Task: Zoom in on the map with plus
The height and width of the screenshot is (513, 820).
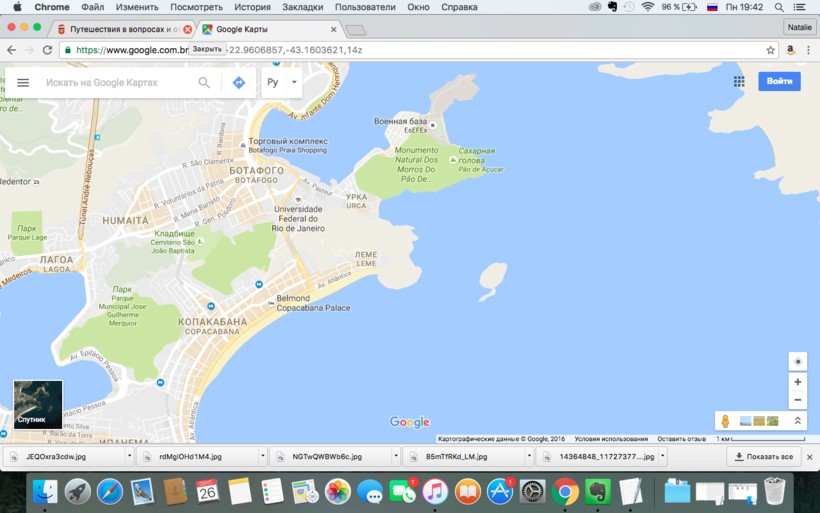Action: pos(797,382)
